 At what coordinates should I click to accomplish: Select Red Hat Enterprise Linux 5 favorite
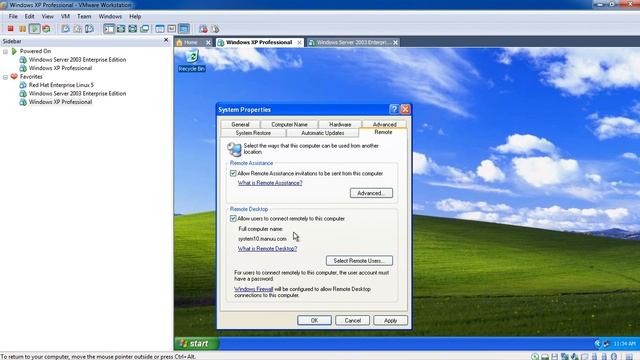(x=61, y=85)
